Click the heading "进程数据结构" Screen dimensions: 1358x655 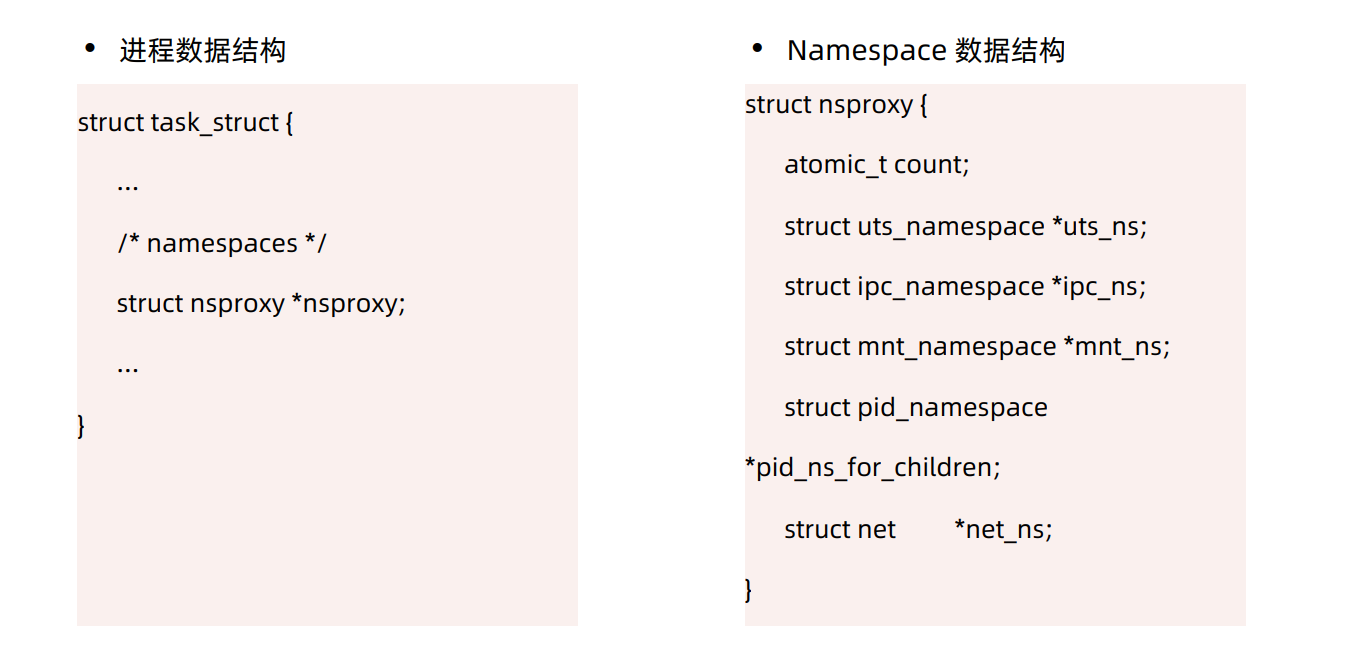pos(203,51)
